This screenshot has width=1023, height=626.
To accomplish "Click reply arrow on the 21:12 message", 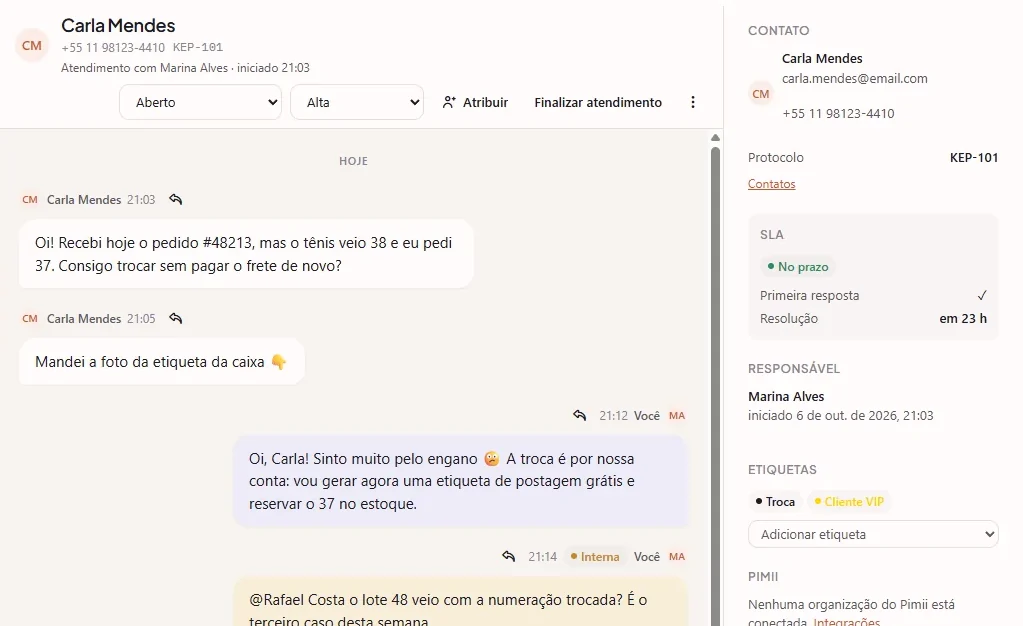I will [x=579, y=415].
